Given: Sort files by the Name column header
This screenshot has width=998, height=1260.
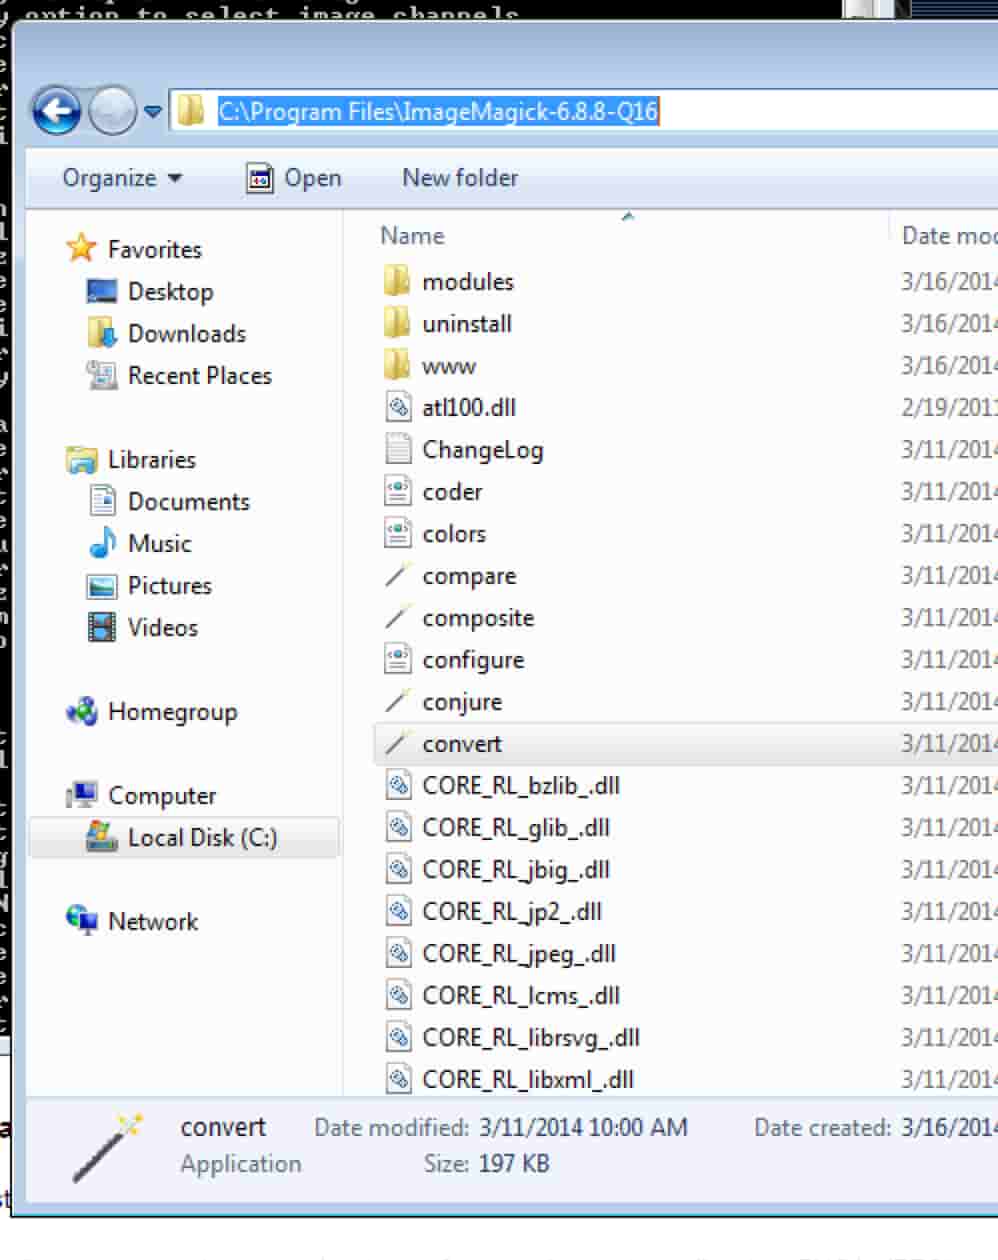Looking at the screenshot, I should 412,236.
